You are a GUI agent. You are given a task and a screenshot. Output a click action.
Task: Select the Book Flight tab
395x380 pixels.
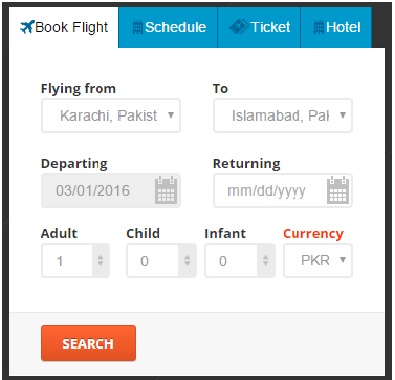pyautogui.click(x=64, y=27)
